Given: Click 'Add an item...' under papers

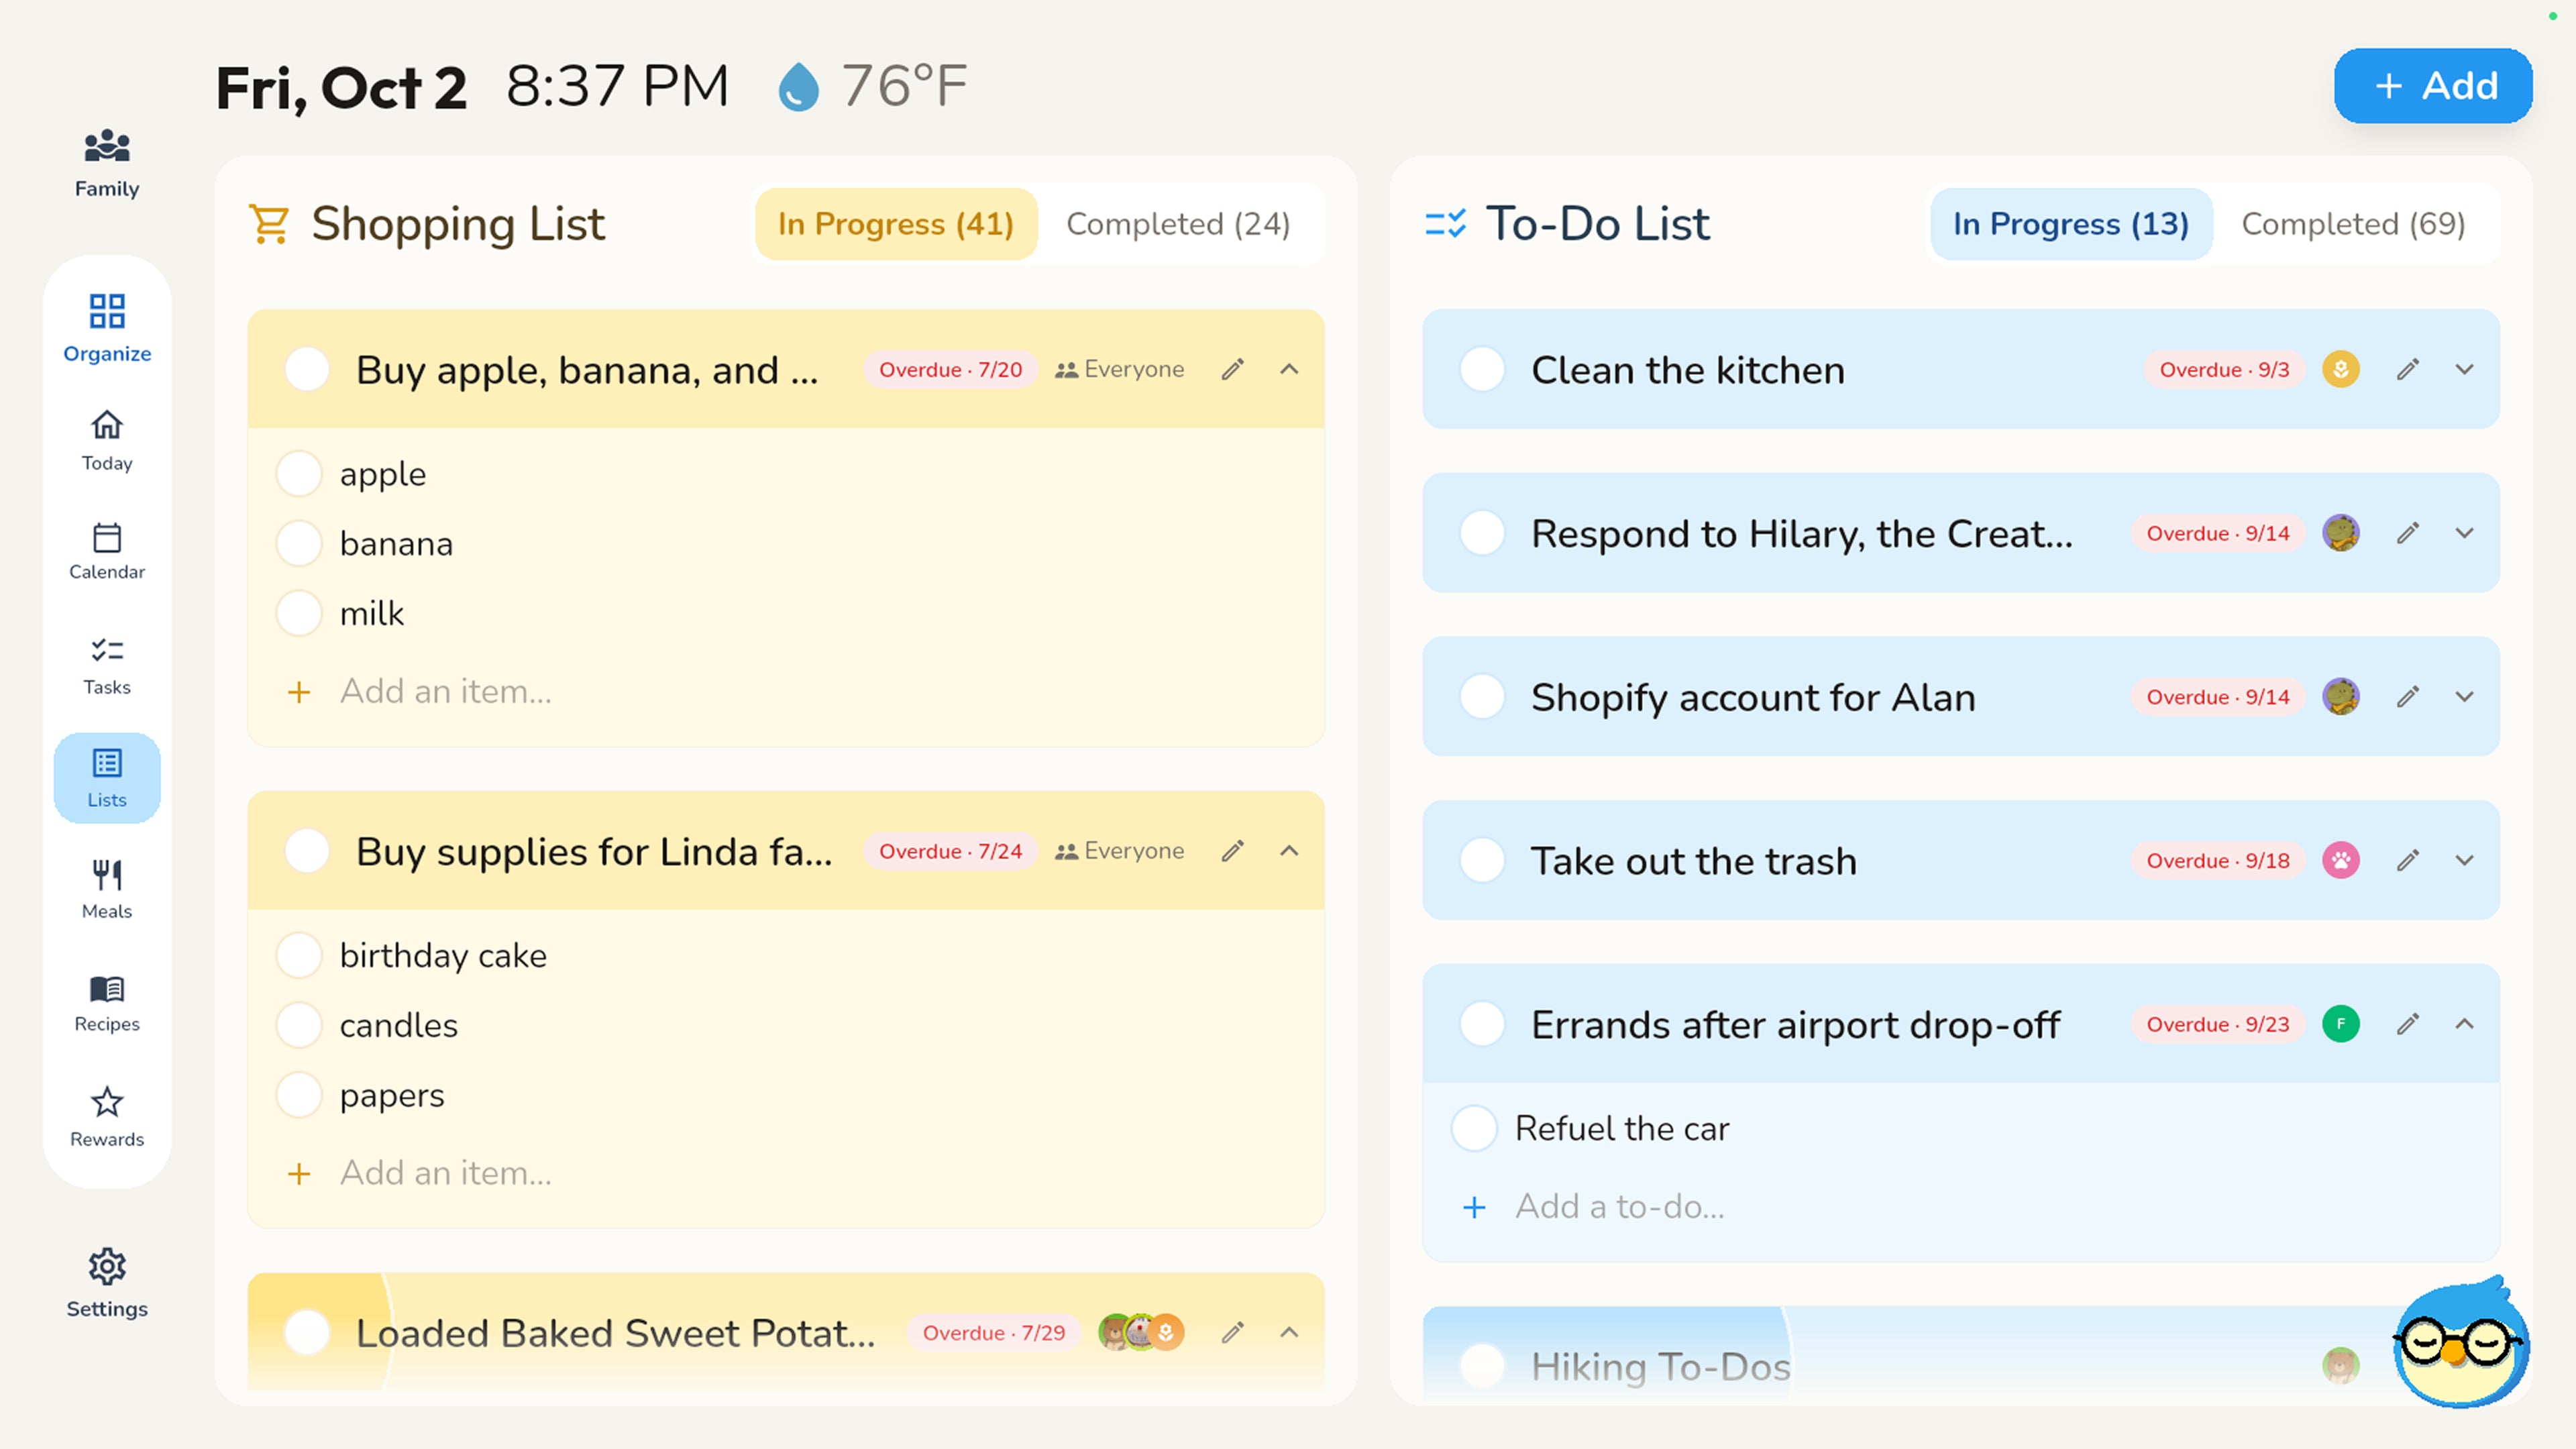Looking at the screenshot, I should pyautogui.click(x=445, y=1173).
